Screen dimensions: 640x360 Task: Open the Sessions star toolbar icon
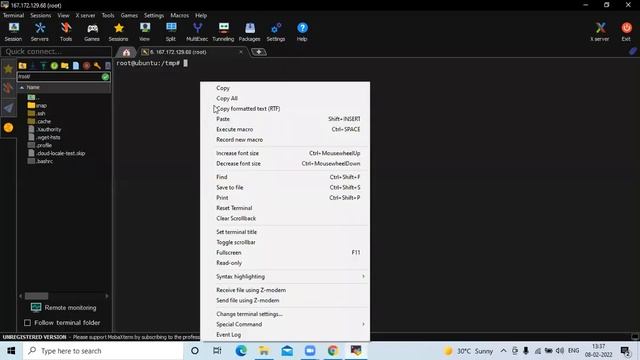[x=118, y=32]
